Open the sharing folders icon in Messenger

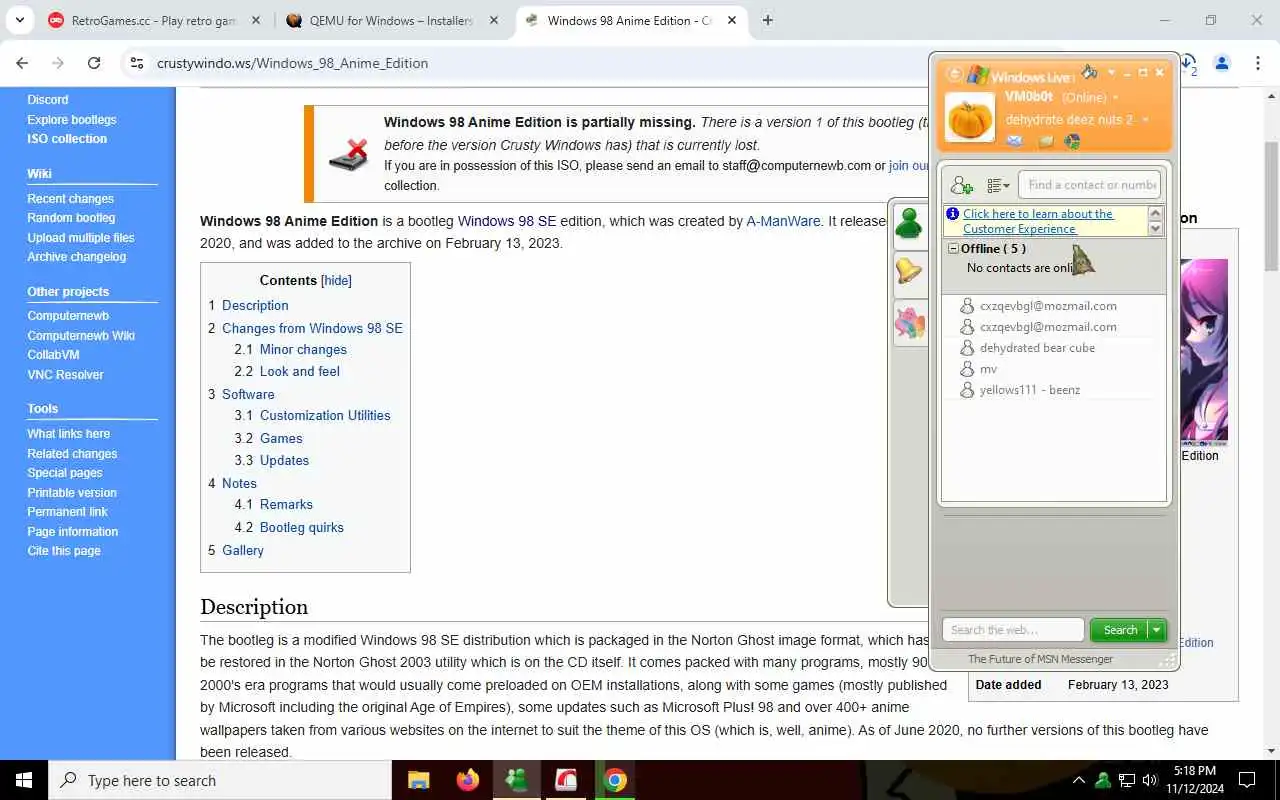coord(1045,142)
